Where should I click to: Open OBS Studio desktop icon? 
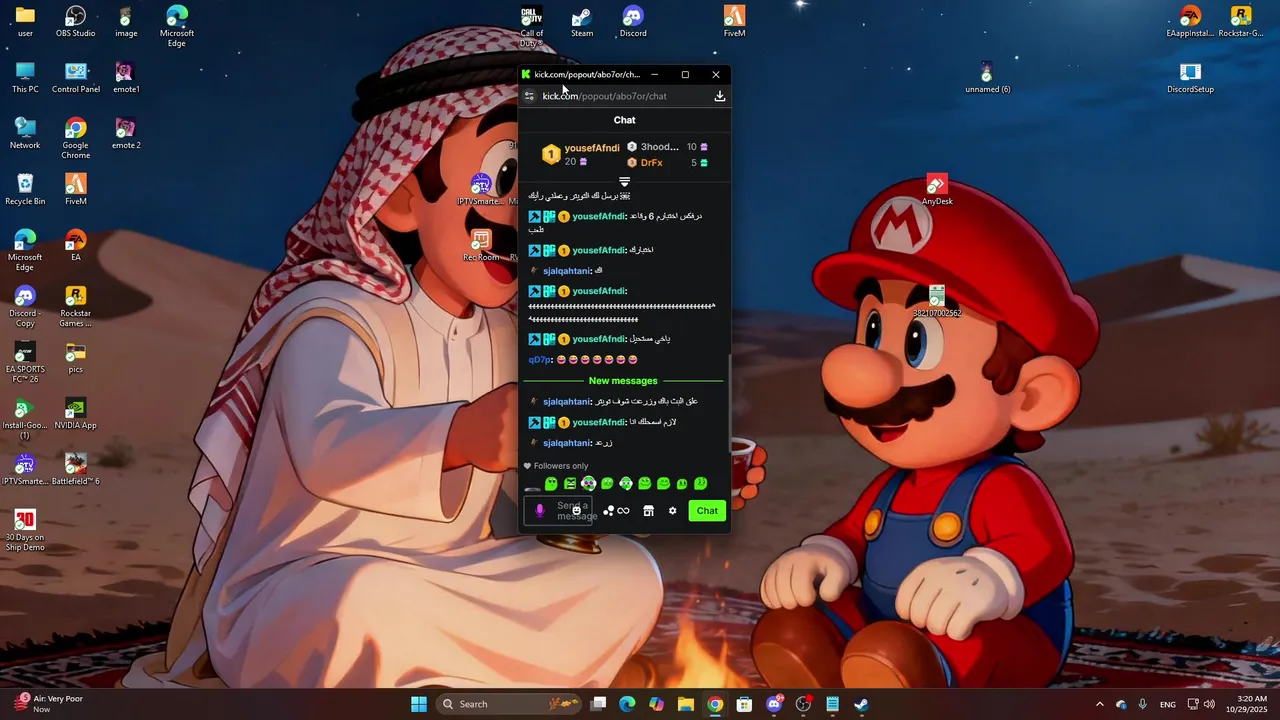76,22
